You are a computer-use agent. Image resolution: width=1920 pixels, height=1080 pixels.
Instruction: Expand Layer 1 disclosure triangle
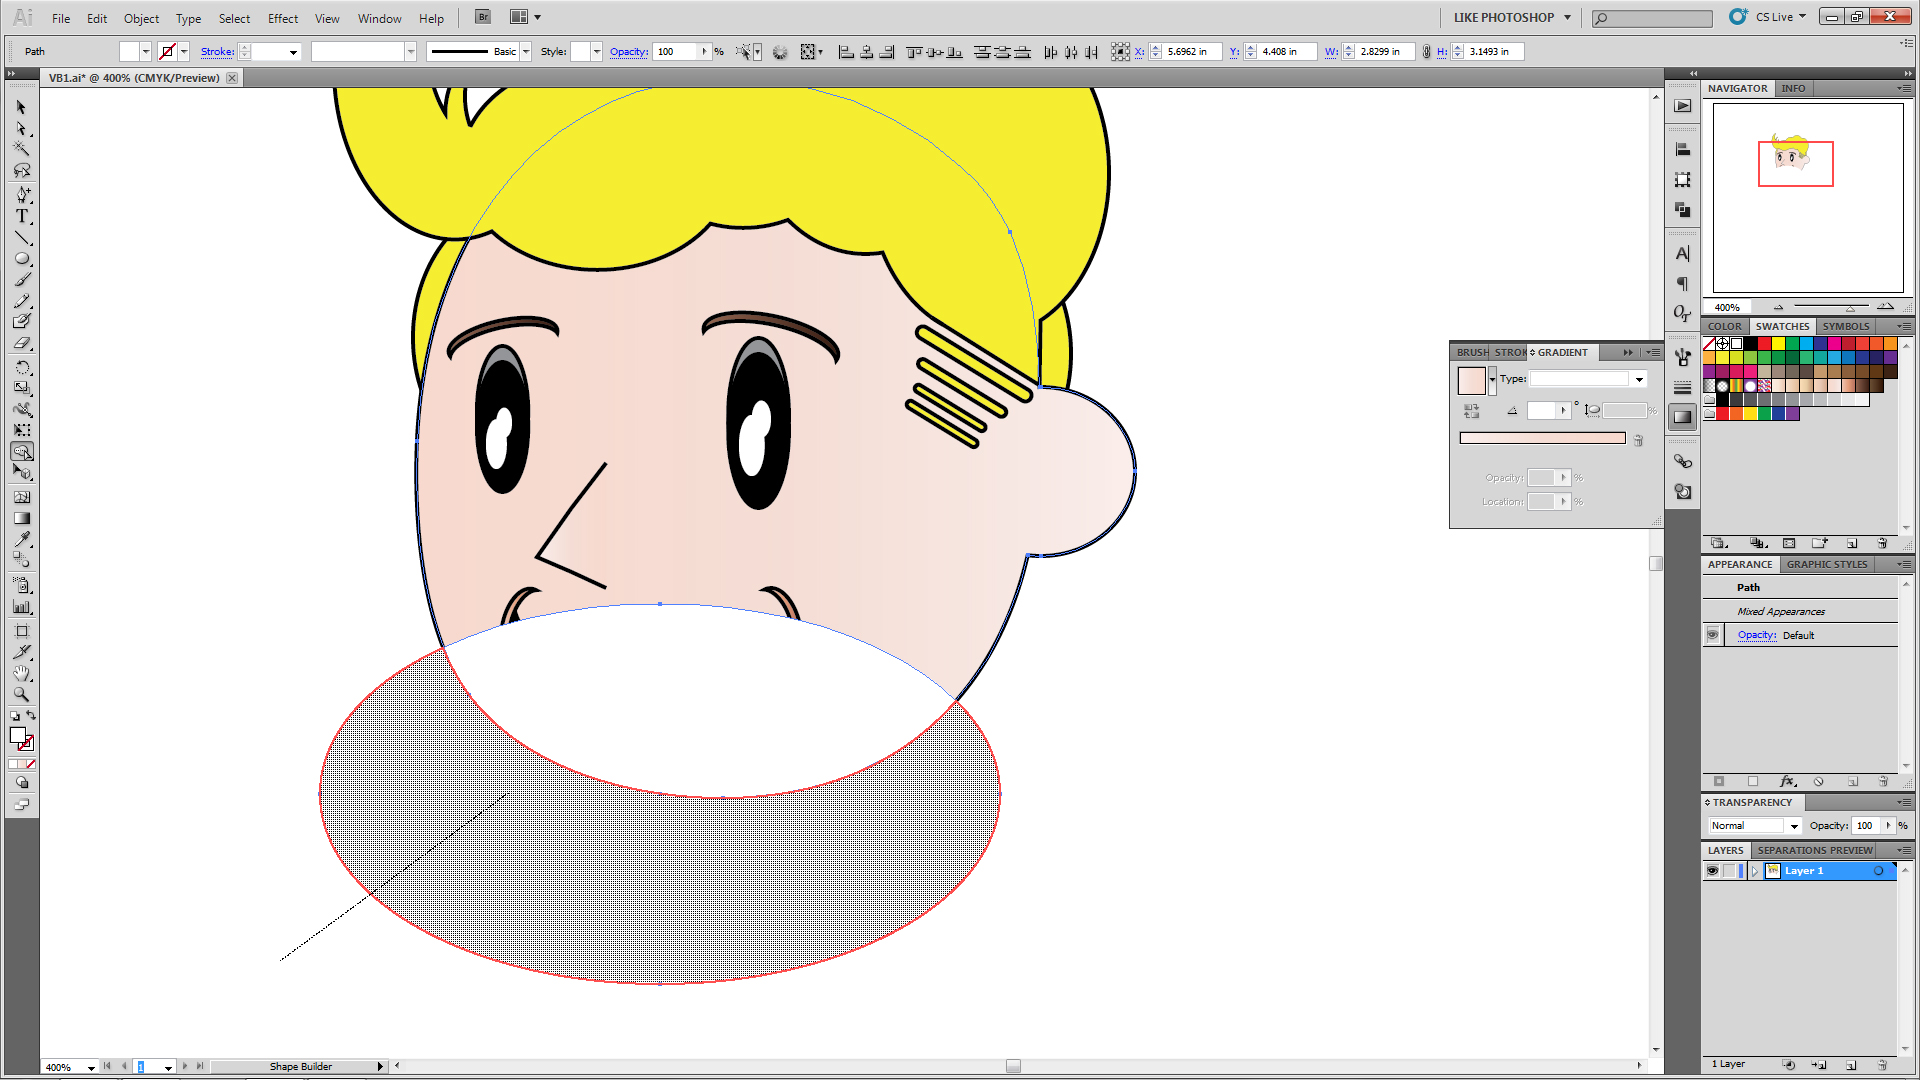click(1754, 871)
